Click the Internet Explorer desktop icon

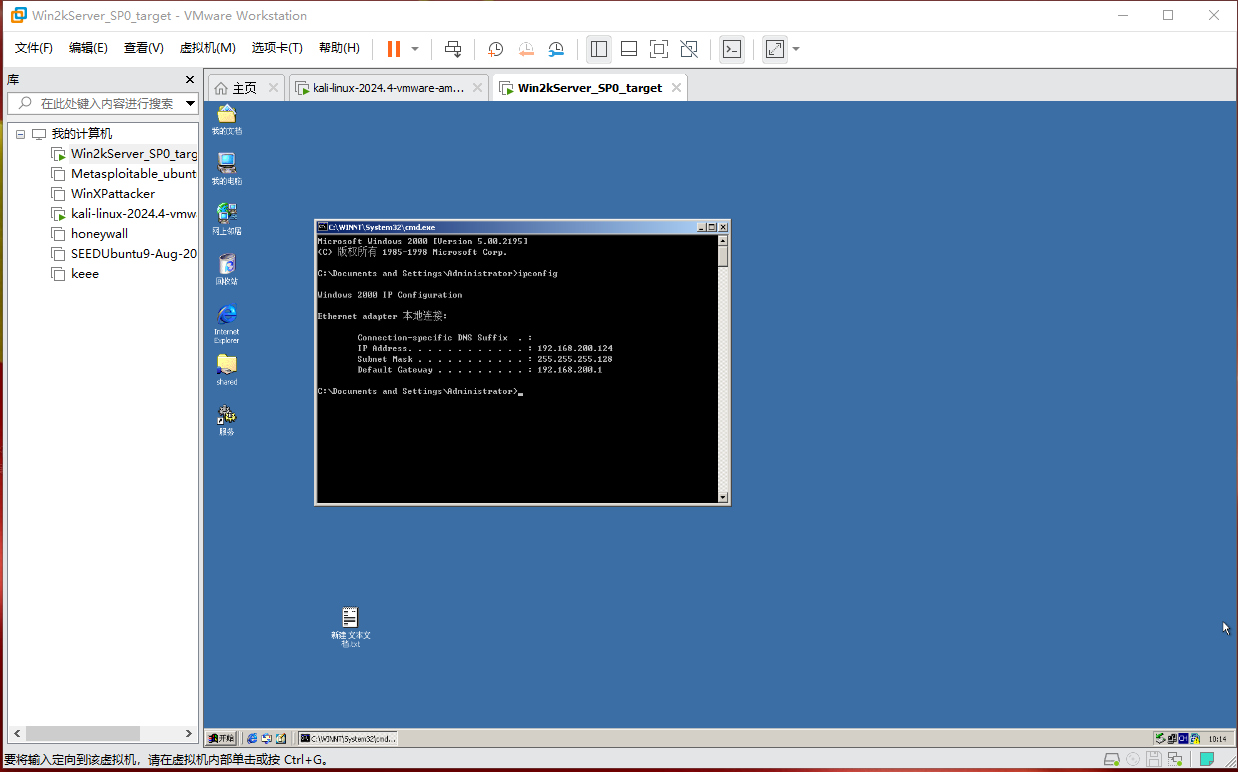coord(227,324)
